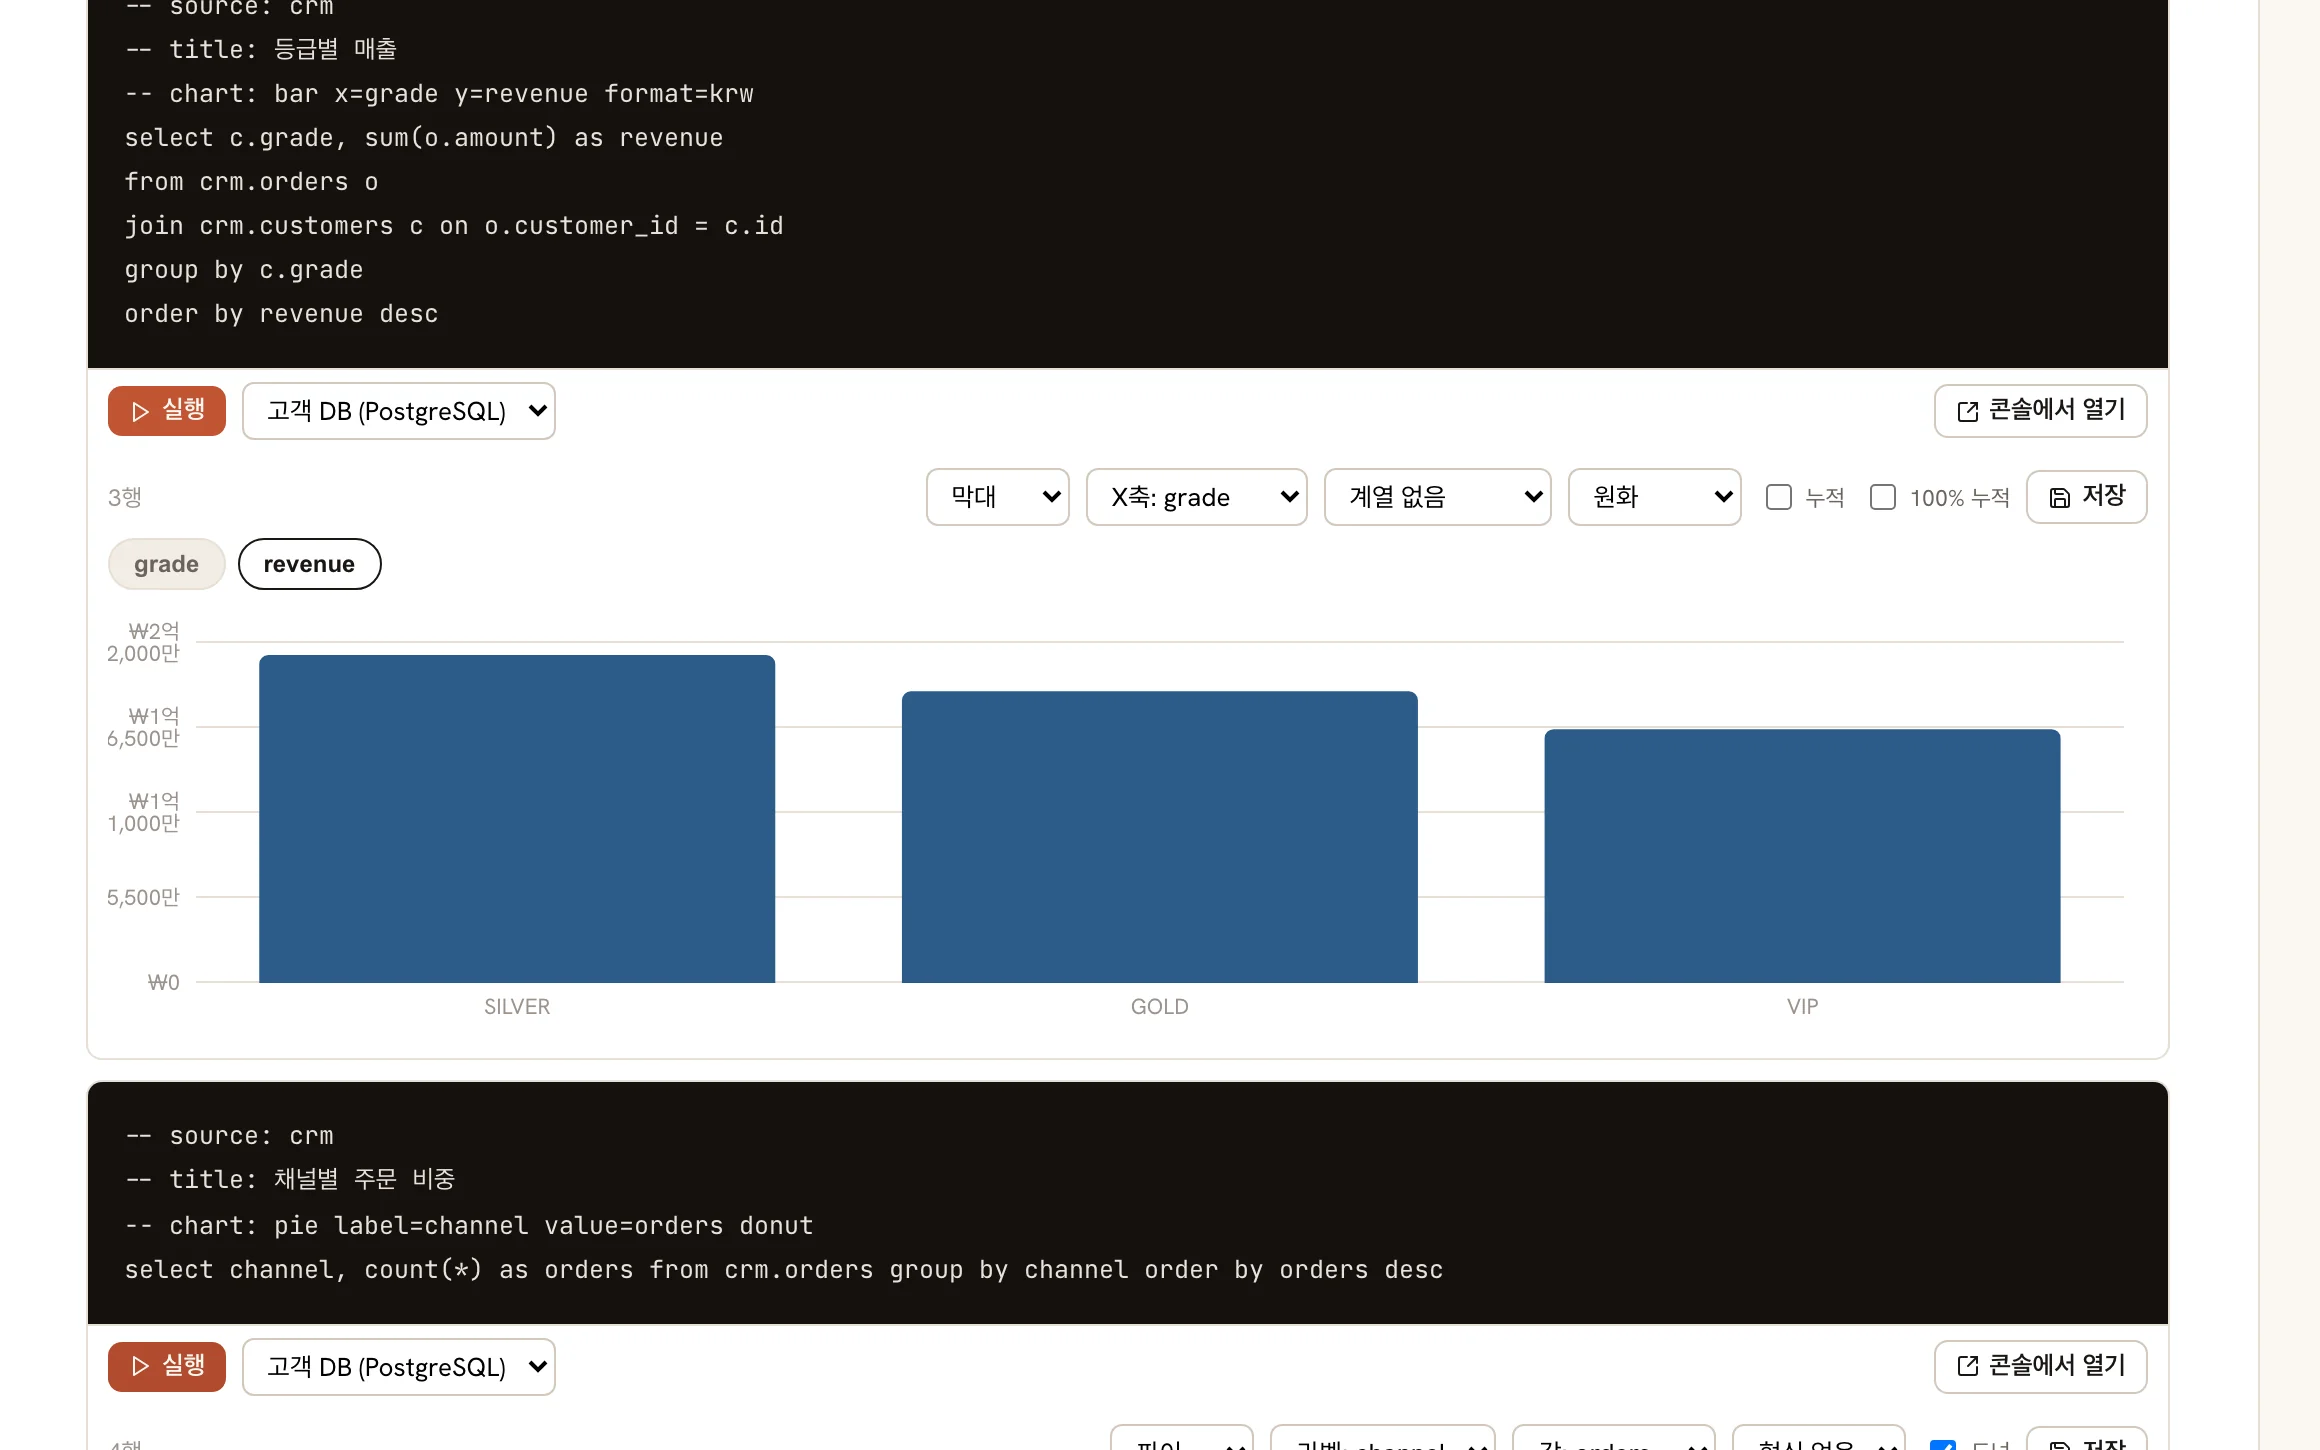2320x1450 pixels.
Task: Change chart type from 막대 dropdown
Action: [997, 497]
